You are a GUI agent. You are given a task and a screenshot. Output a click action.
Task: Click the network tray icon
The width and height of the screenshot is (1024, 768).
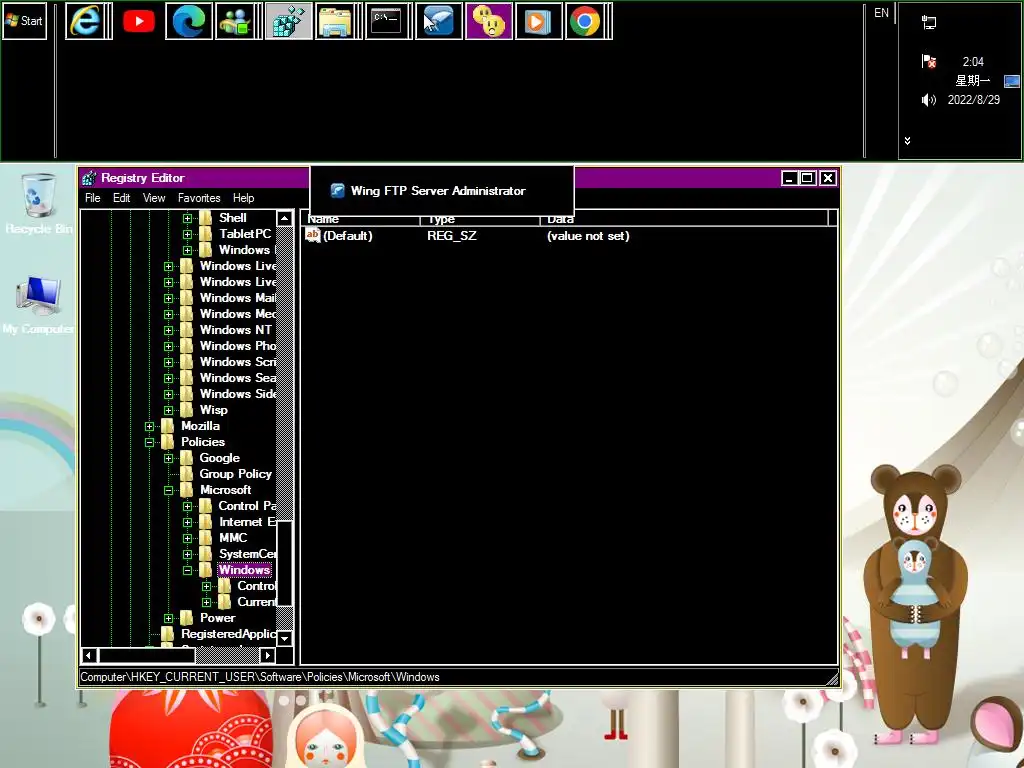929,23
